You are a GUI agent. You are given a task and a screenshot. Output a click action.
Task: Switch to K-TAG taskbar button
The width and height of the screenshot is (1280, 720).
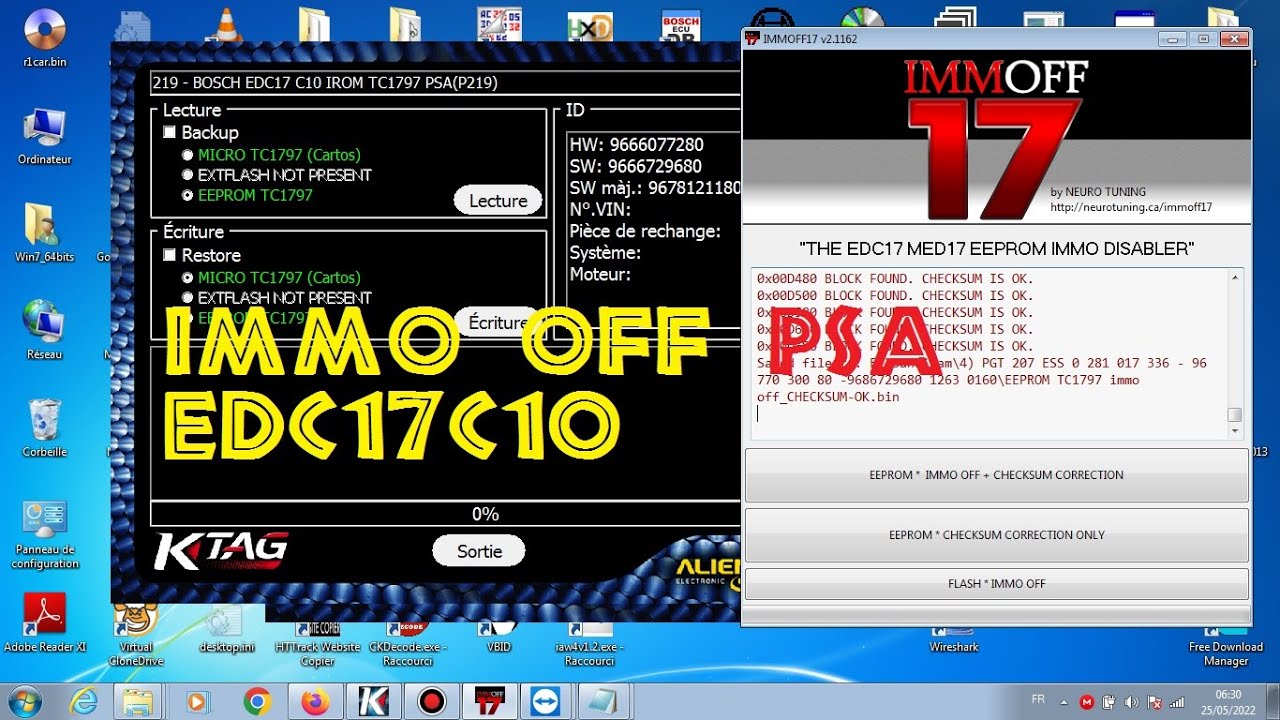click(373, 701)
